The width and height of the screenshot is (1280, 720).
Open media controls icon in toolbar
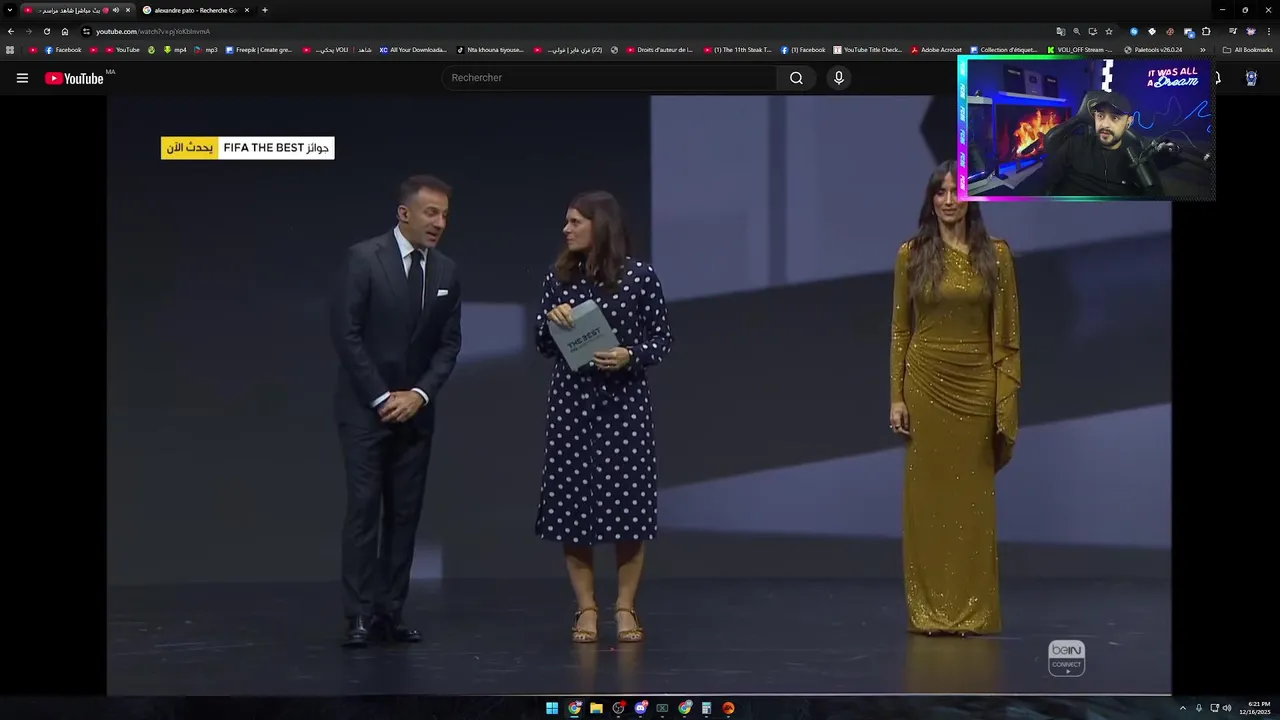click(1233, 31)
